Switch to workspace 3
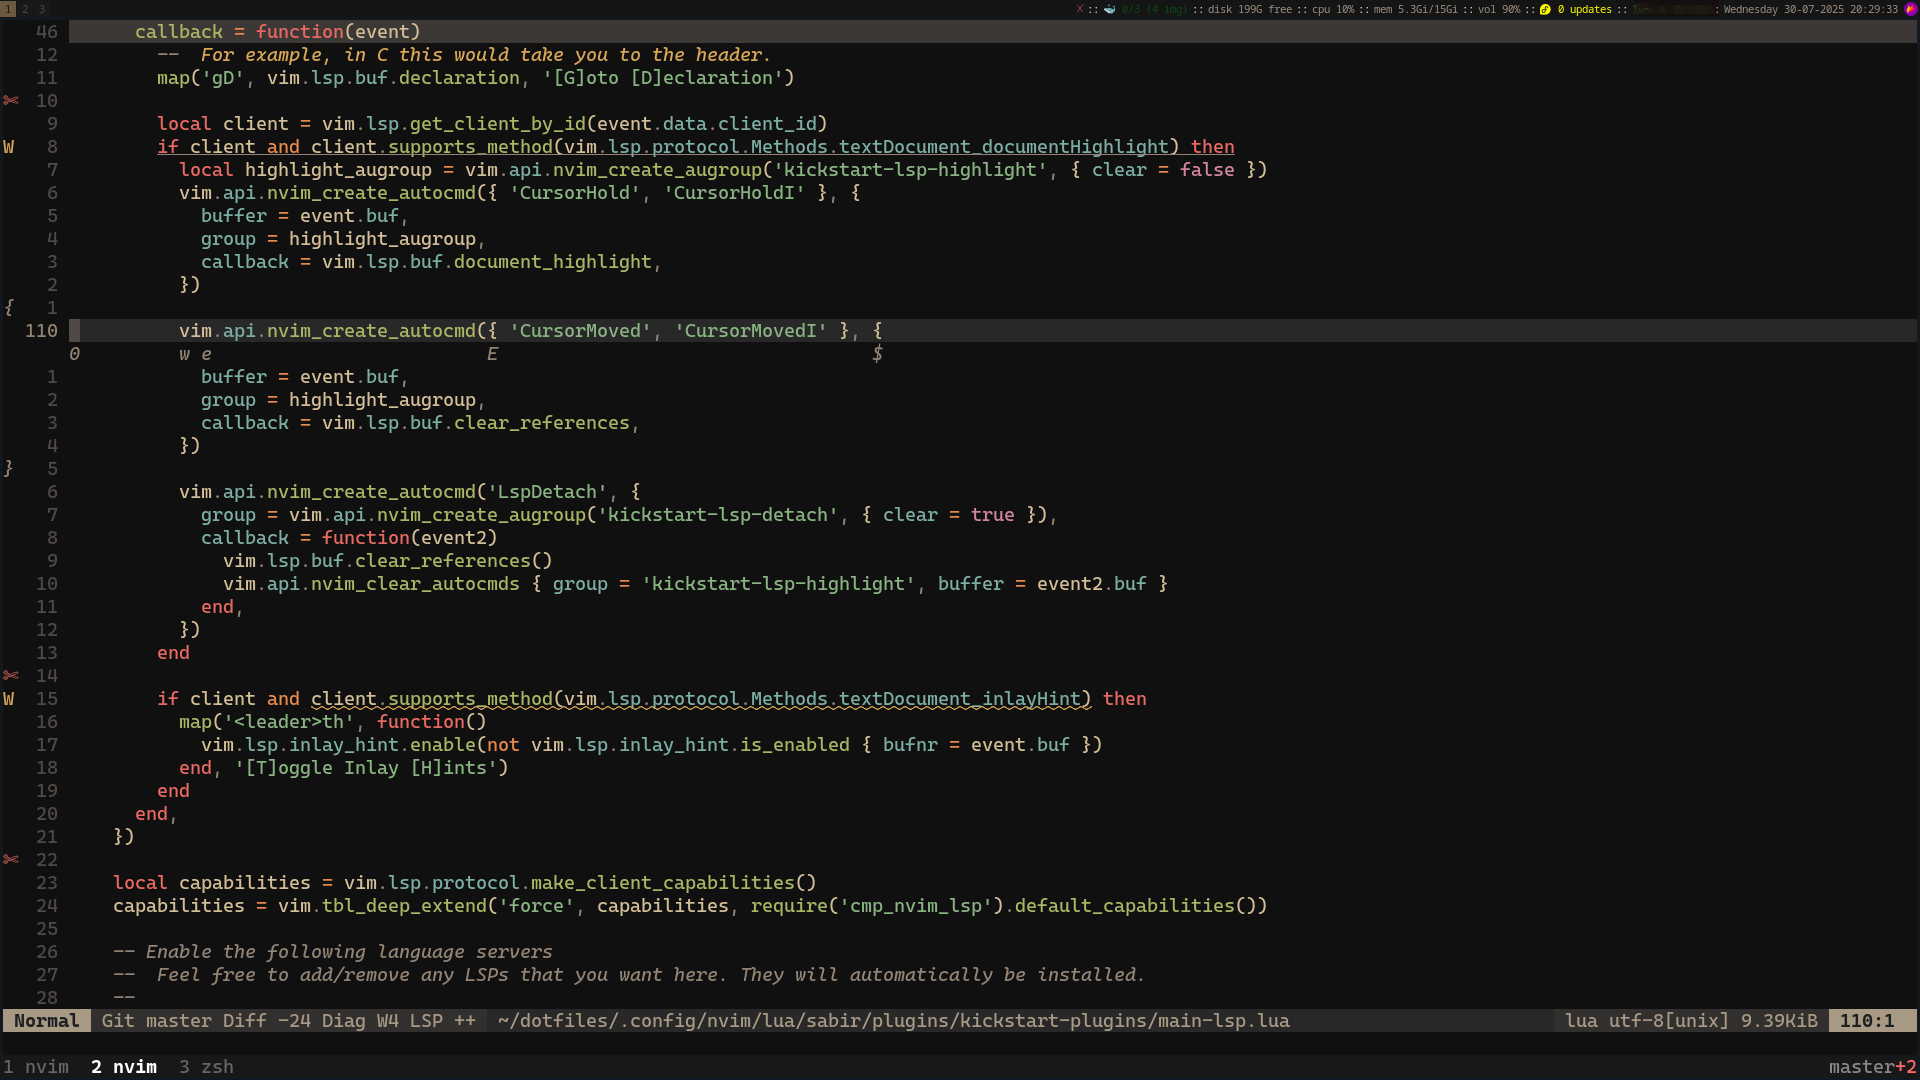Screen dimensions: 1920x1080 [42, 9]
